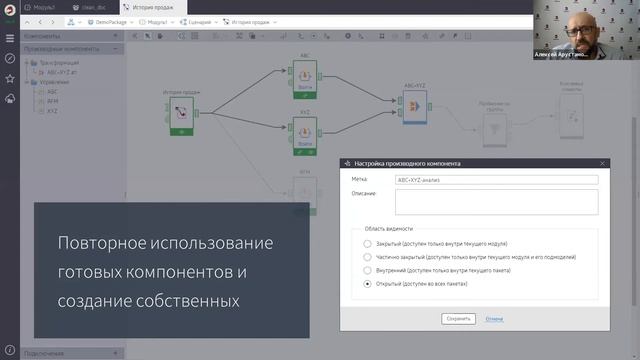Collapse the Трансформация tree folder
Screen dimensions: 640x360
27,63
